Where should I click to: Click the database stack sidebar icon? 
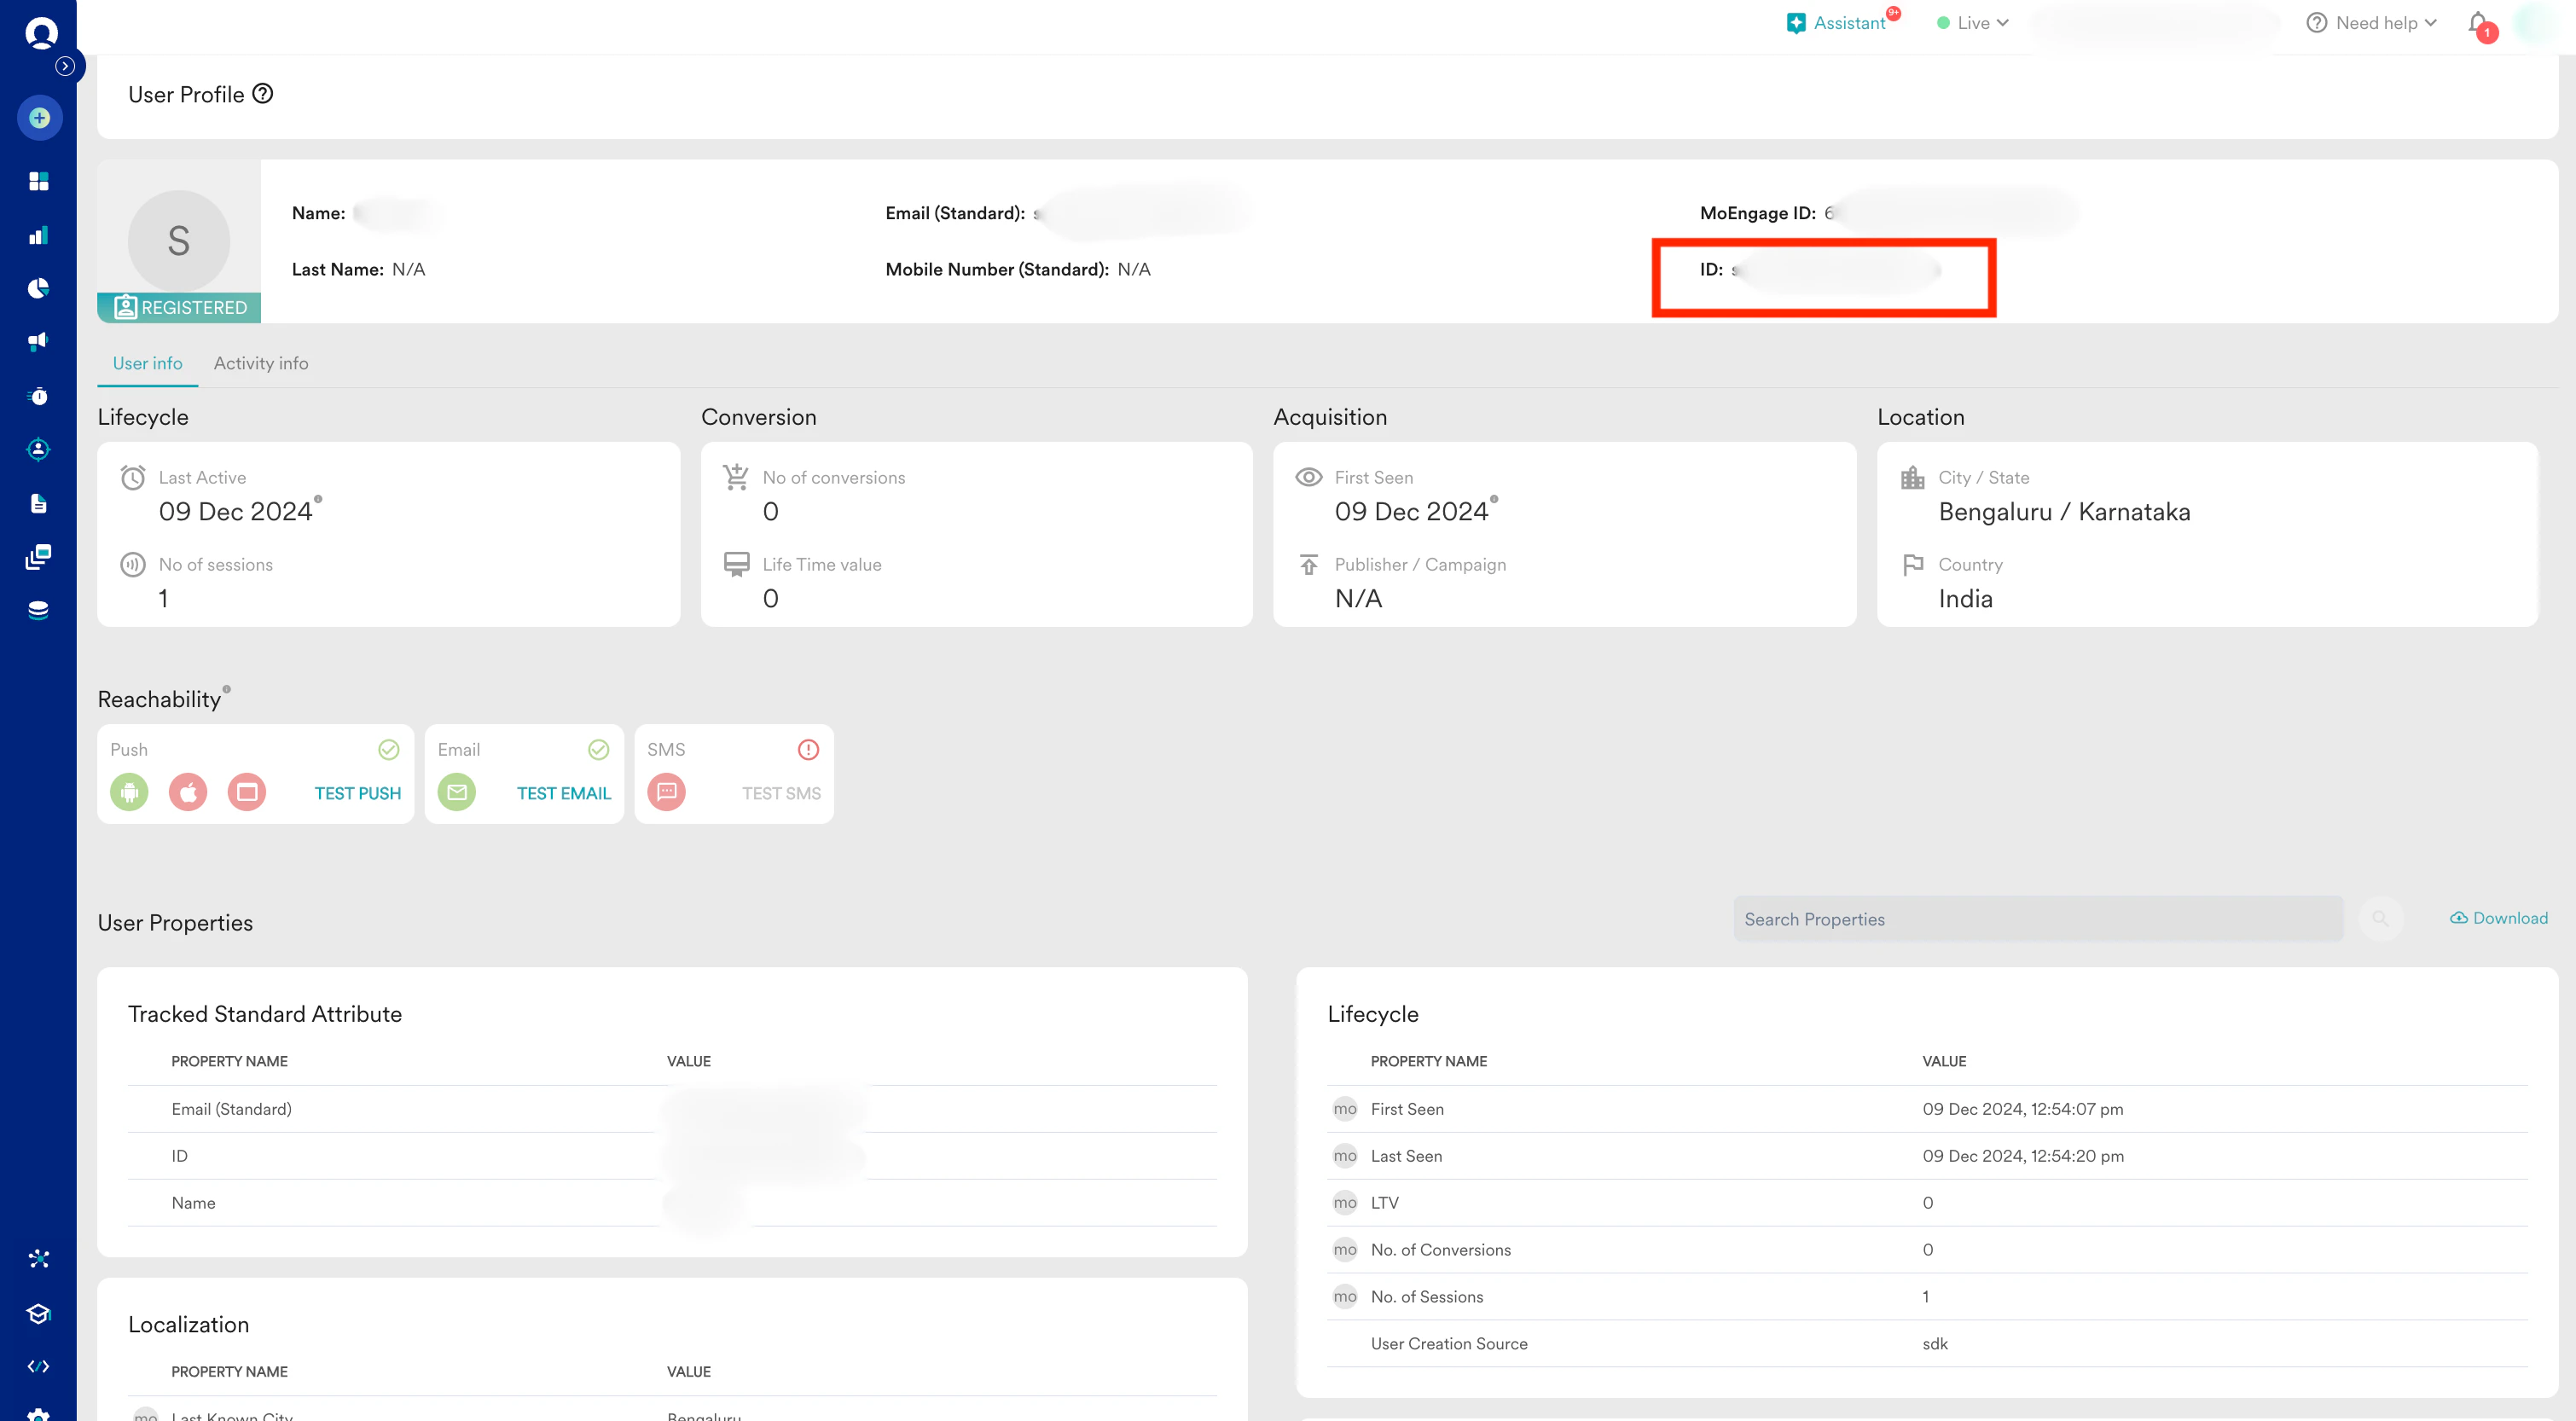pyautogui.click(x=39, y=611)
